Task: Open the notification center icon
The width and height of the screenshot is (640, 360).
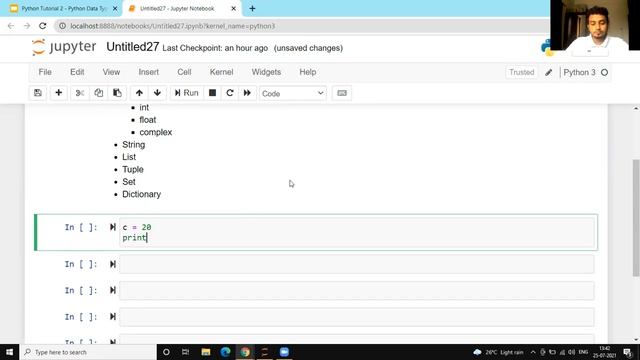Action: (628, 352)
